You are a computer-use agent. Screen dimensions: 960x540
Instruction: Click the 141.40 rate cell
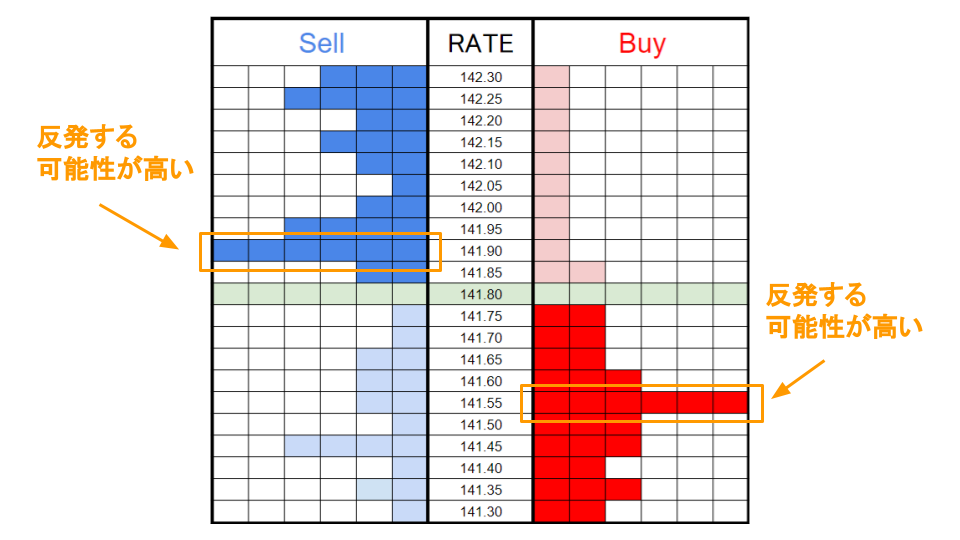coord(480,468)
